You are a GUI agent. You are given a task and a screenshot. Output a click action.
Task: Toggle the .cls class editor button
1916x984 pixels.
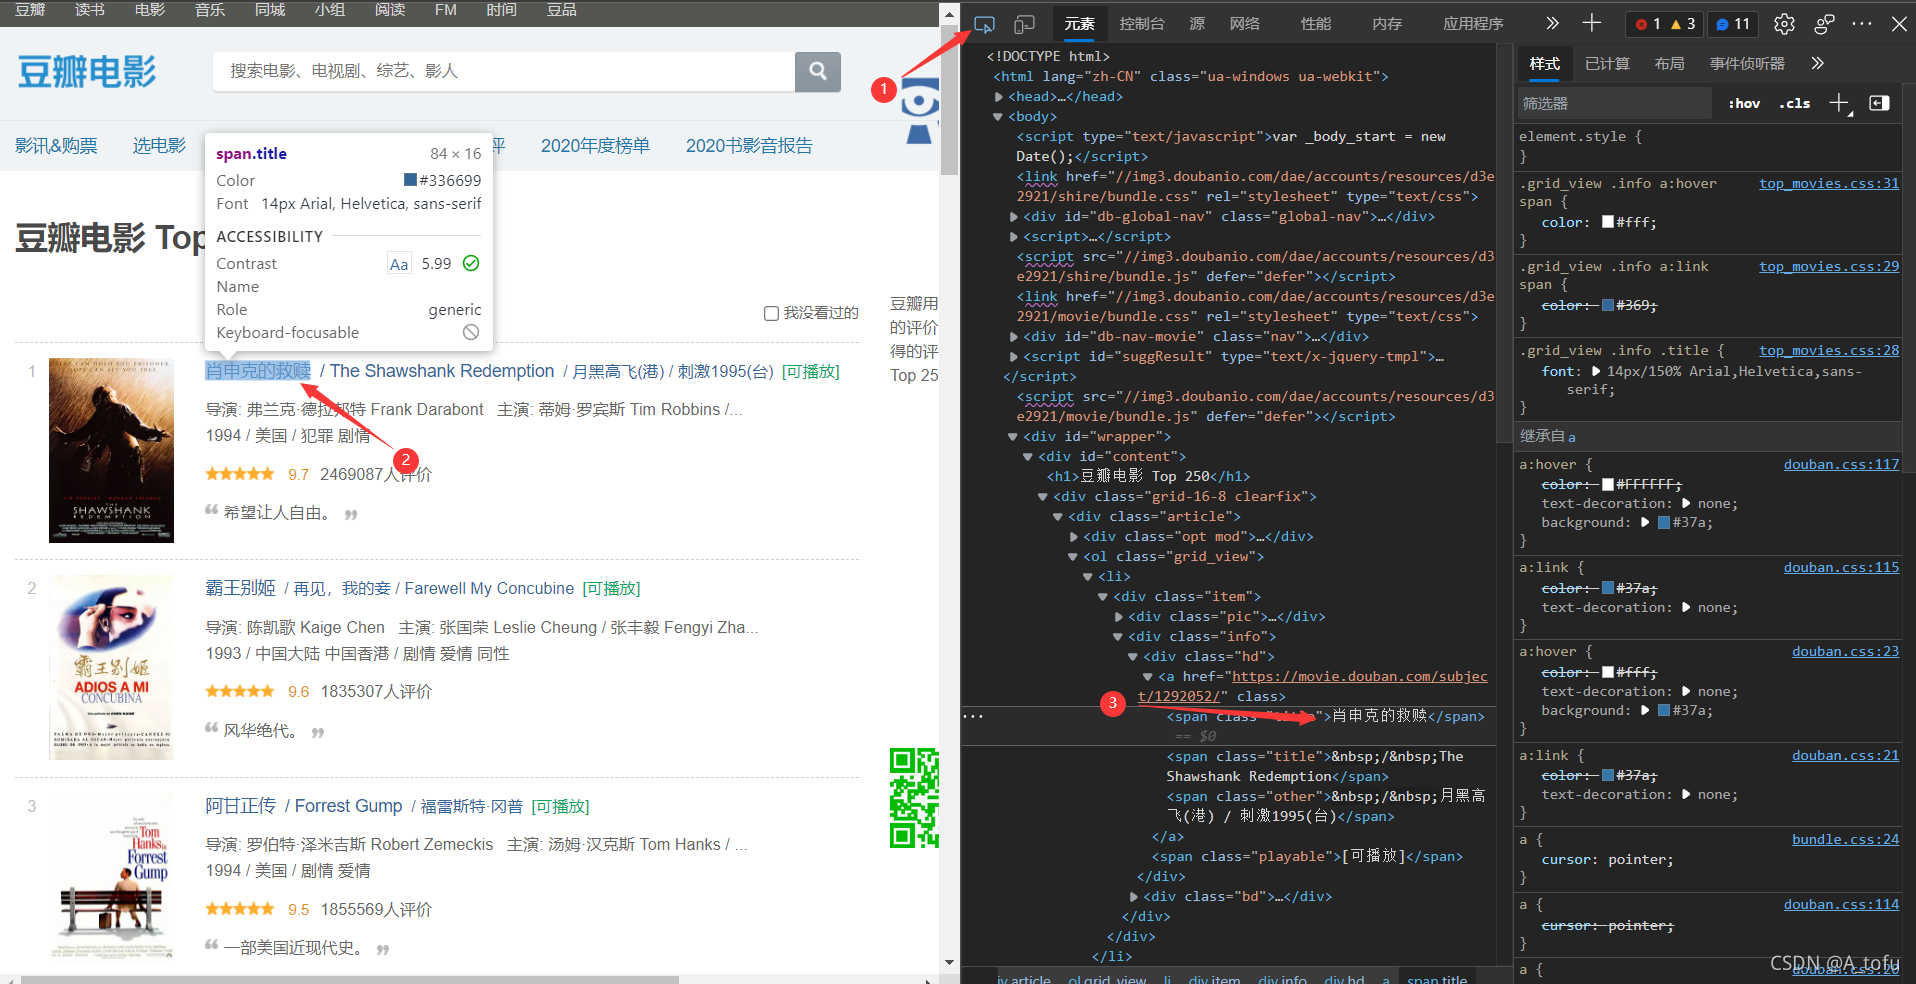[1795, 103]
